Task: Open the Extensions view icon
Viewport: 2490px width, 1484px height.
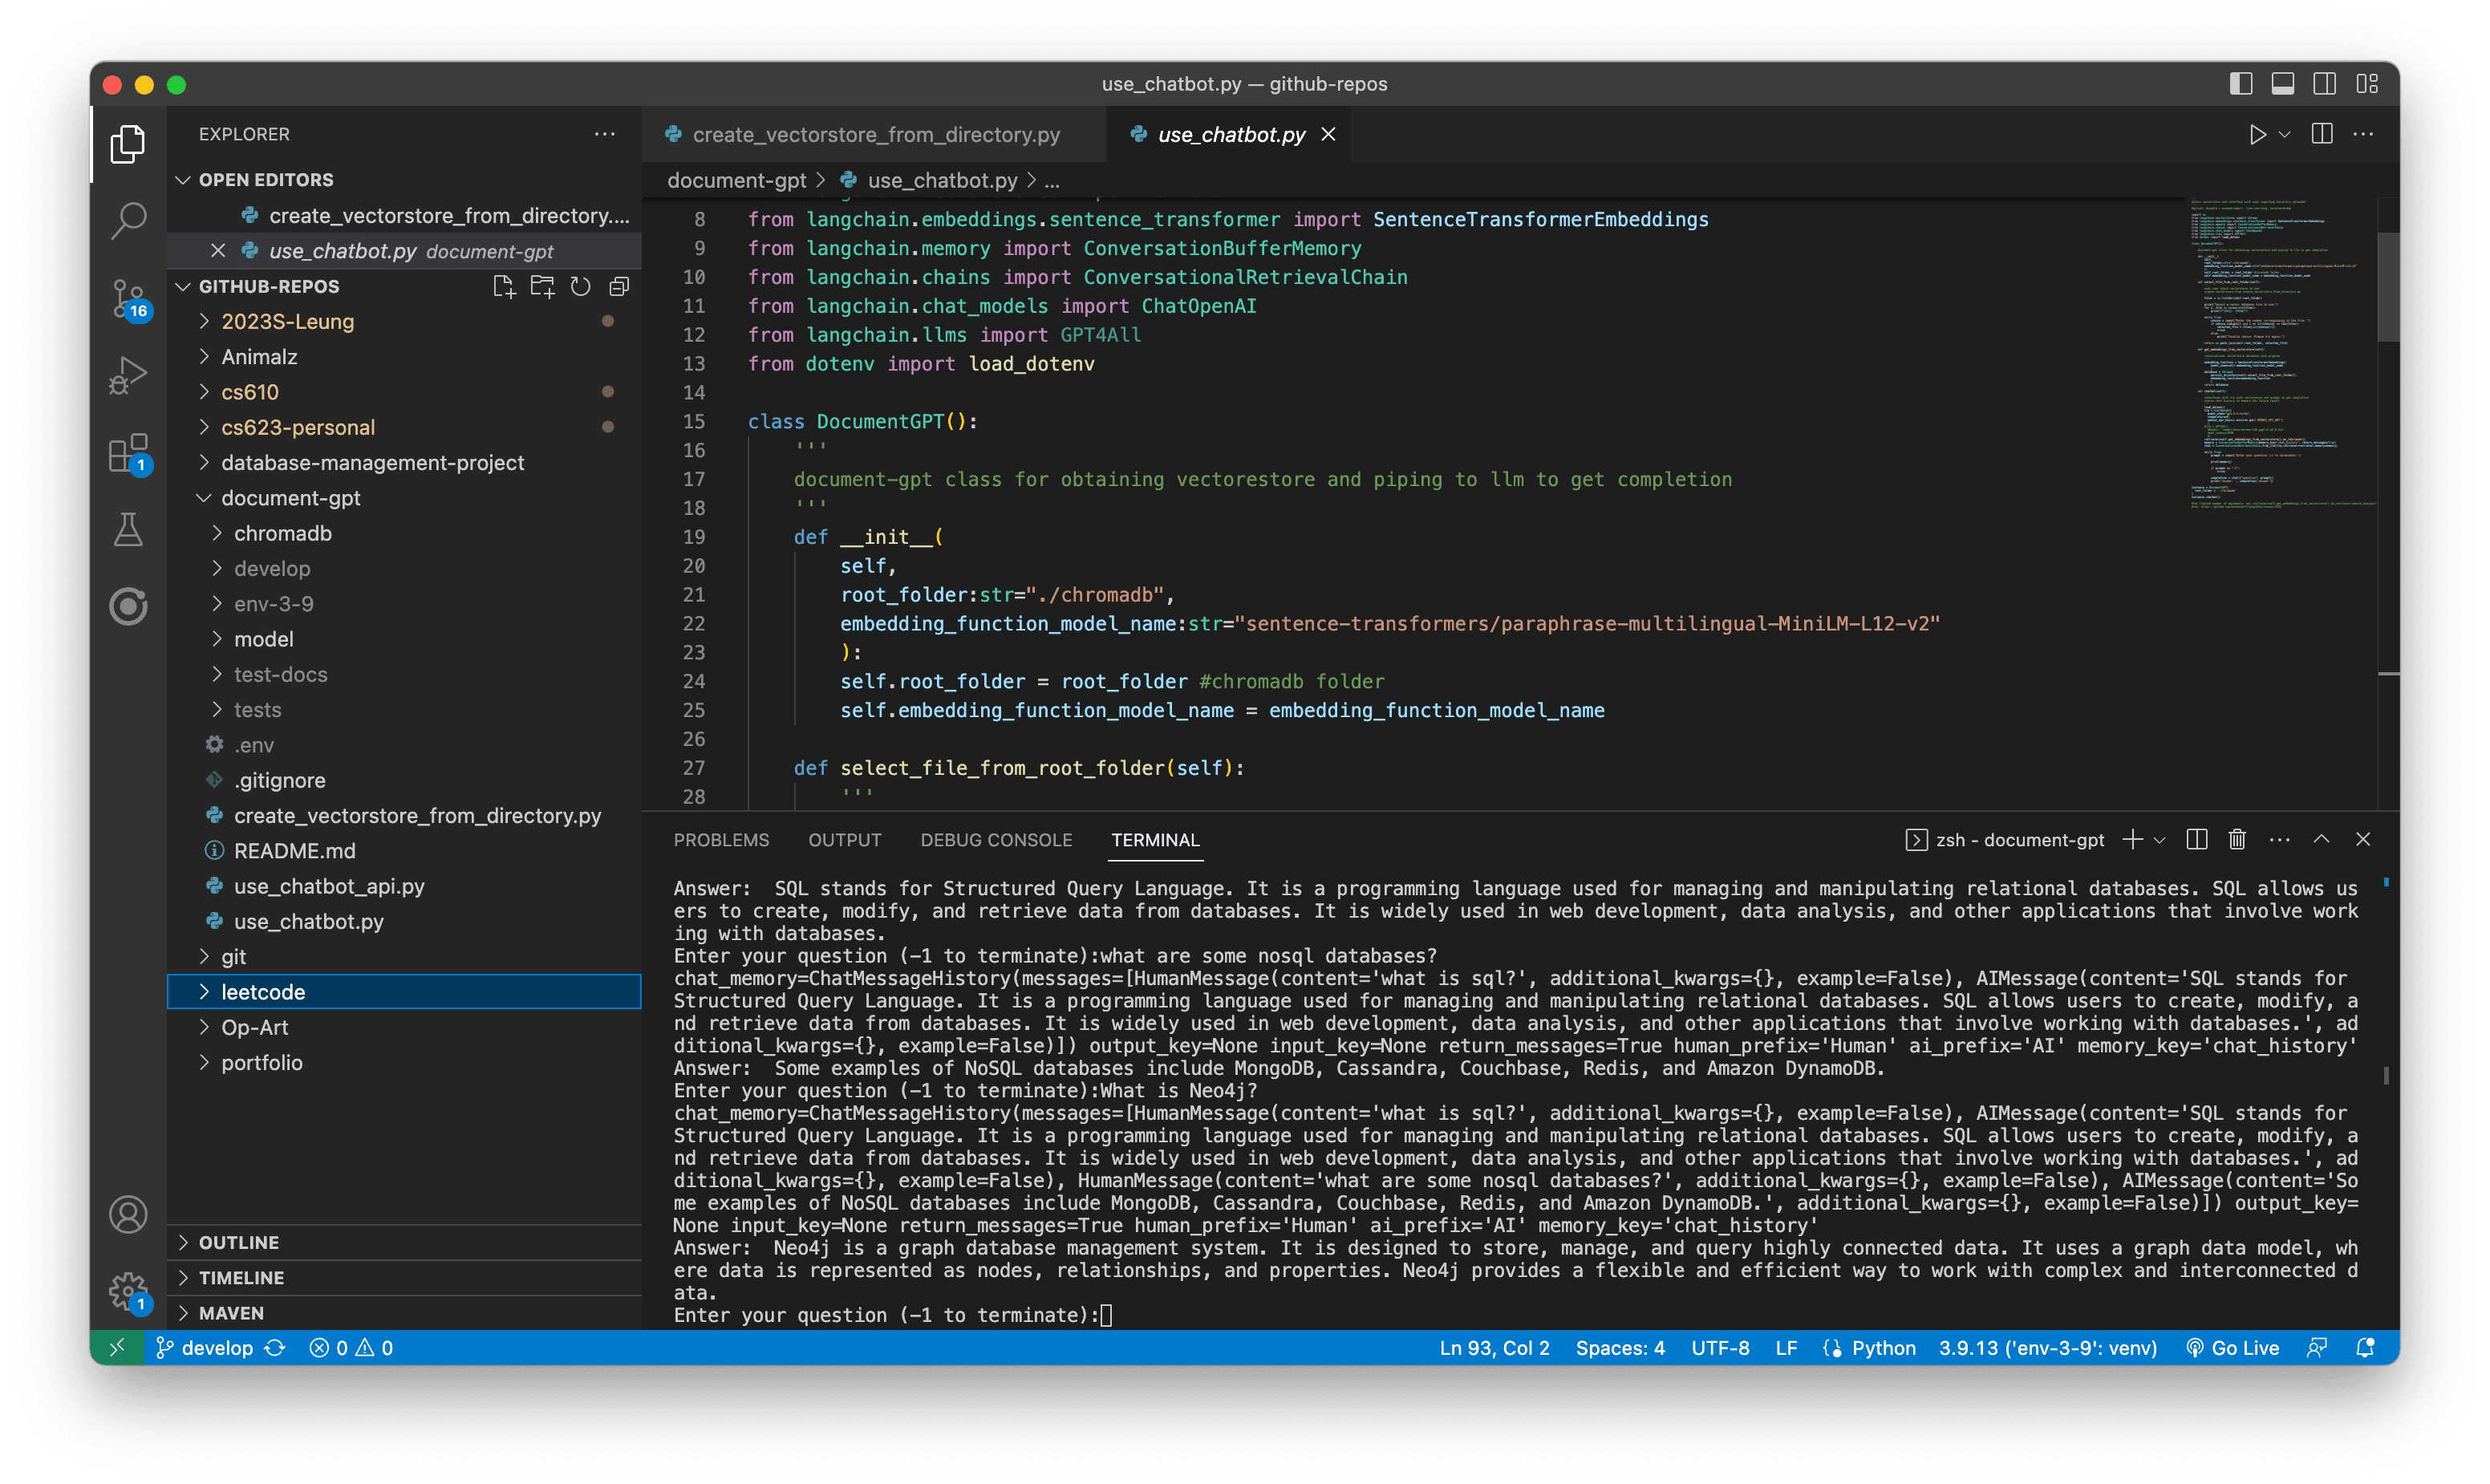Action: point(128,453)
